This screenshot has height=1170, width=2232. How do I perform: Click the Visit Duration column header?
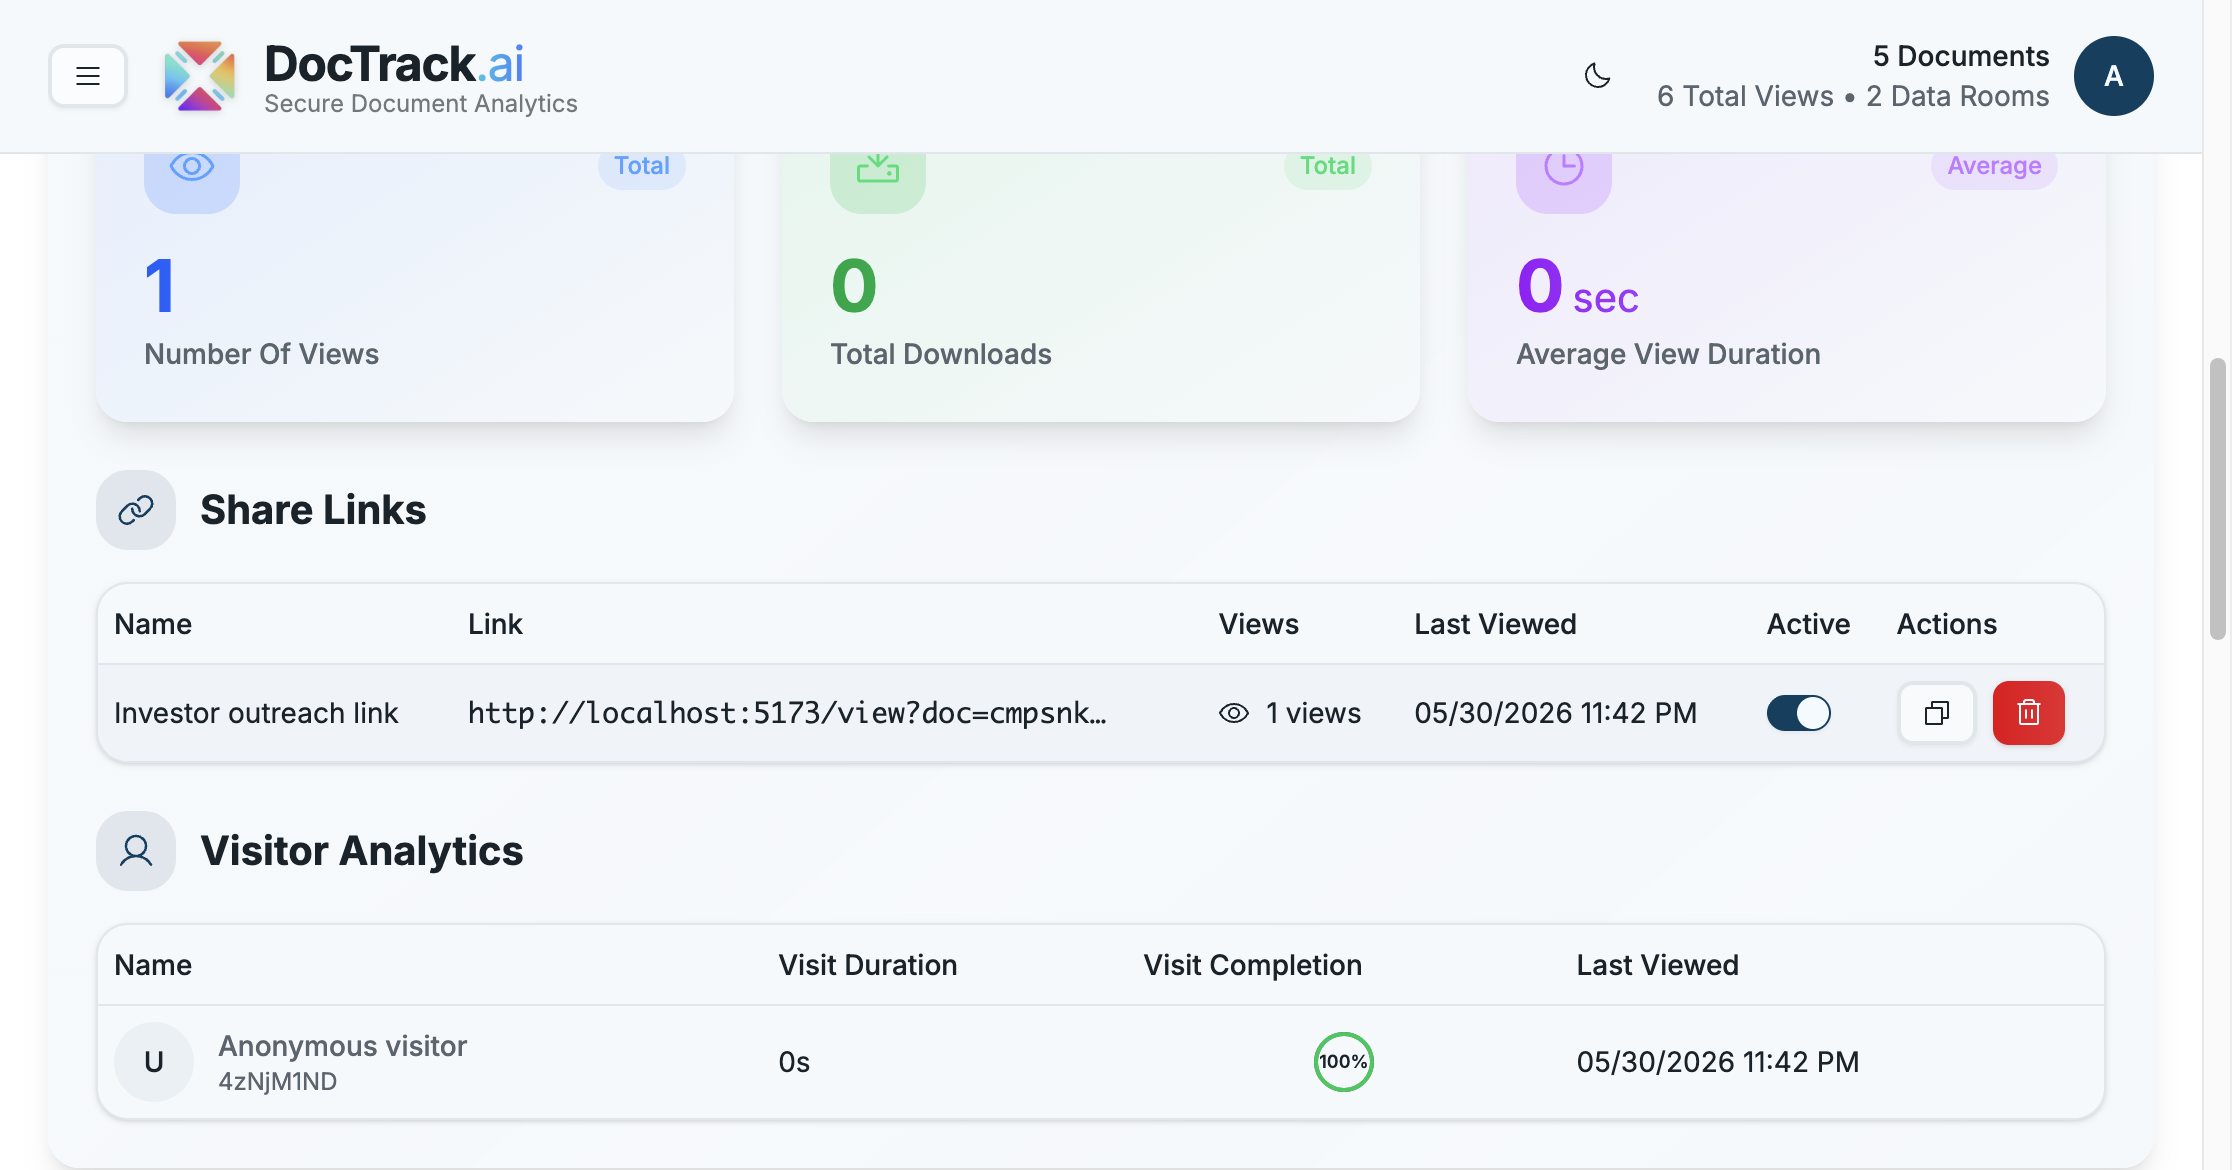pos(868,965)
